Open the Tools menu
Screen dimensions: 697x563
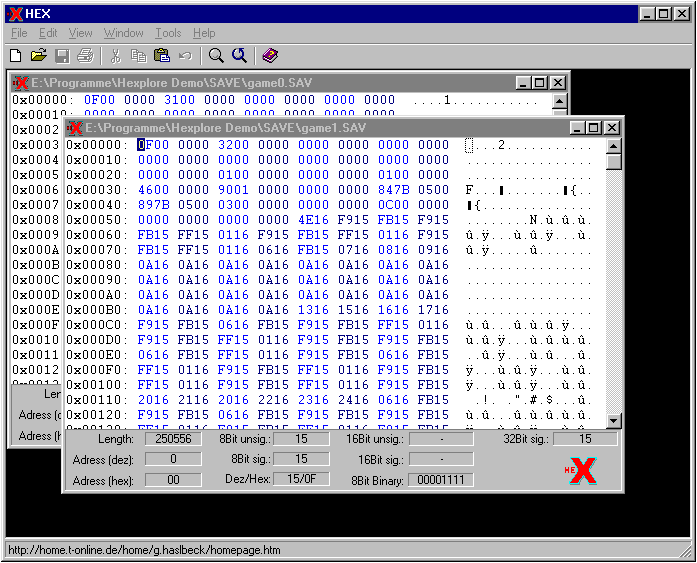pyautogui.click(x=168, y=33)
